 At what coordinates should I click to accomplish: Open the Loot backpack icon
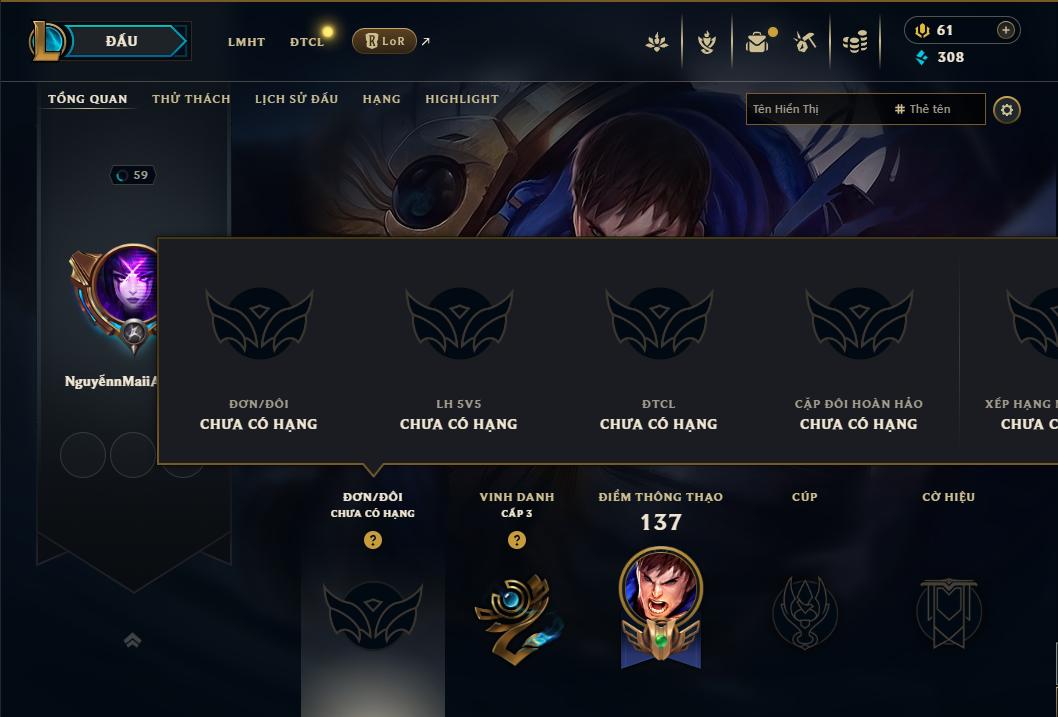[x=758, y=42]
